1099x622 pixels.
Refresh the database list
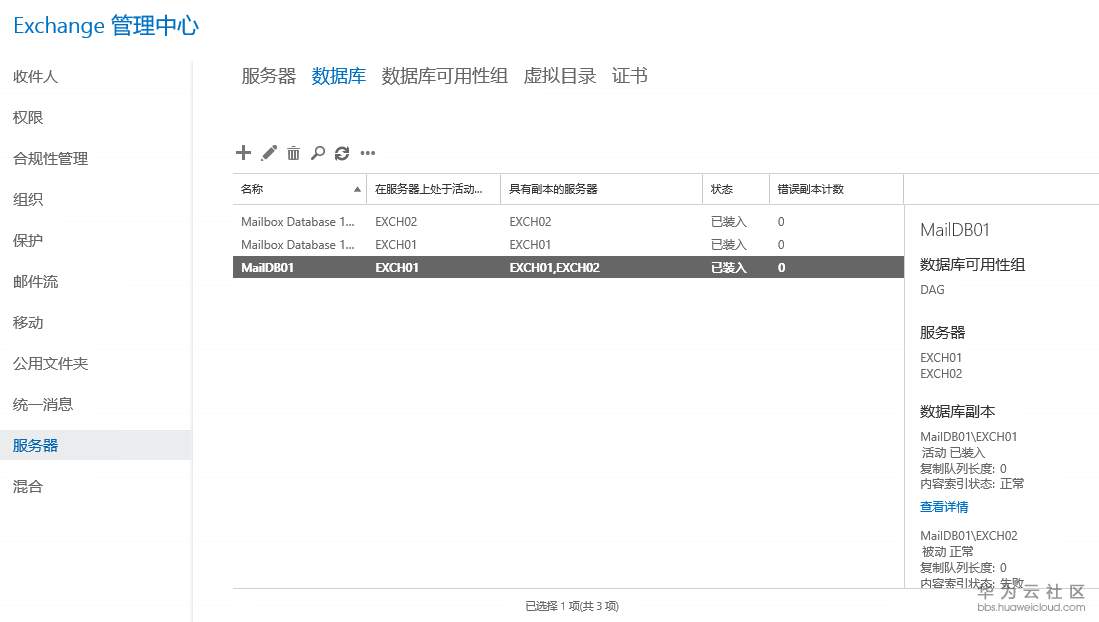(x=342, y=153)
